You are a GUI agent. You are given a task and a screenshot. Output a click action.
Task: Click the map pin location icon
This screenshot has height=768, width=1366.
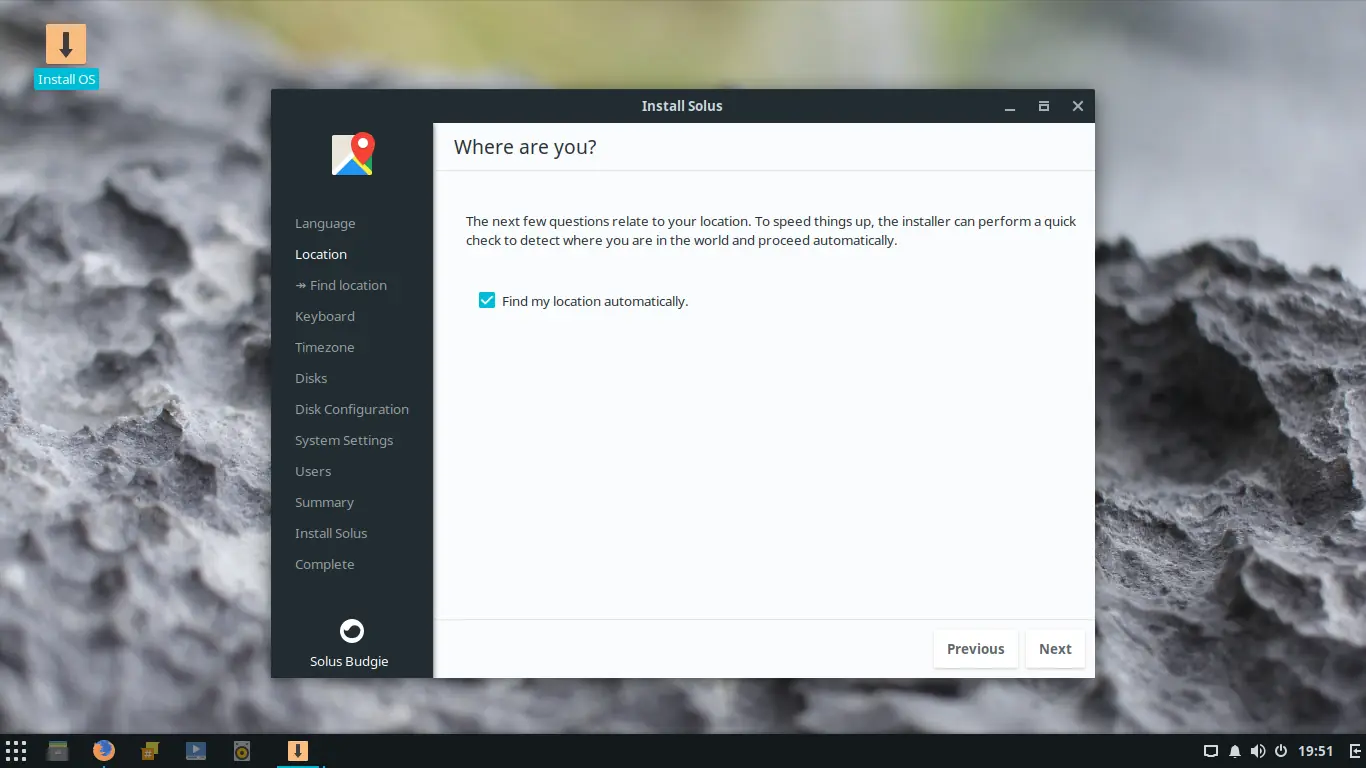[x=352, y=155]
